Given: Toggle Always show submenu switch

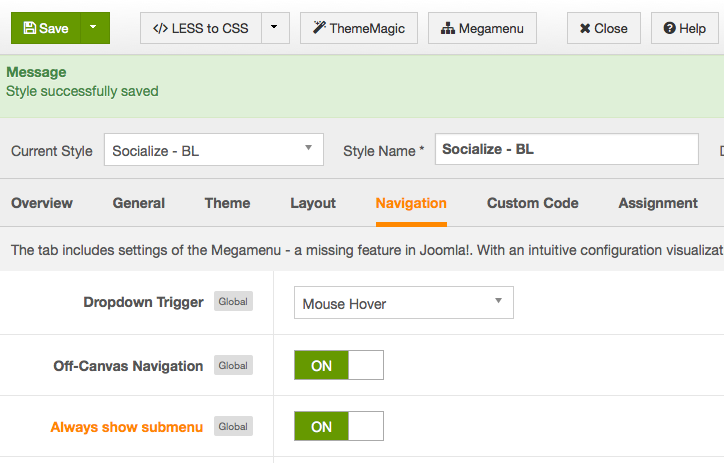Looking at the screenshot, I should [339, 426].
